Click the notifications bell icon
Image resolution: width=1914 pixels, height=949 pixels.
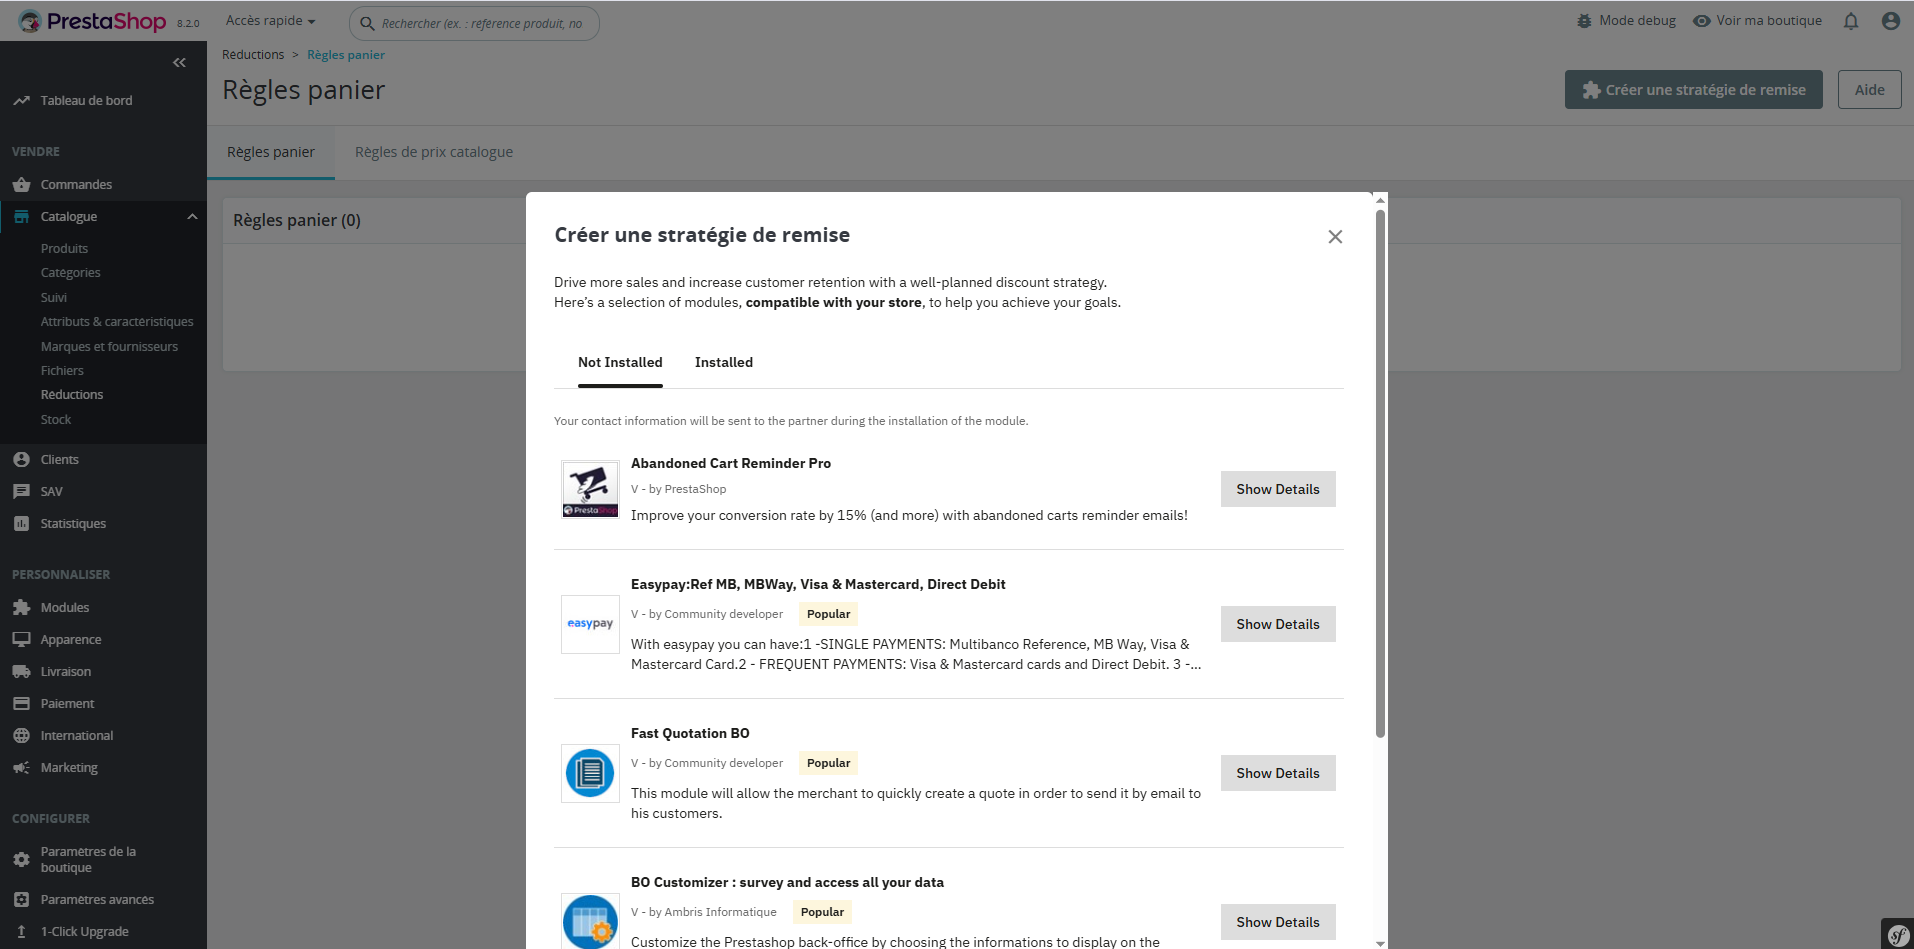(1851, 21)
